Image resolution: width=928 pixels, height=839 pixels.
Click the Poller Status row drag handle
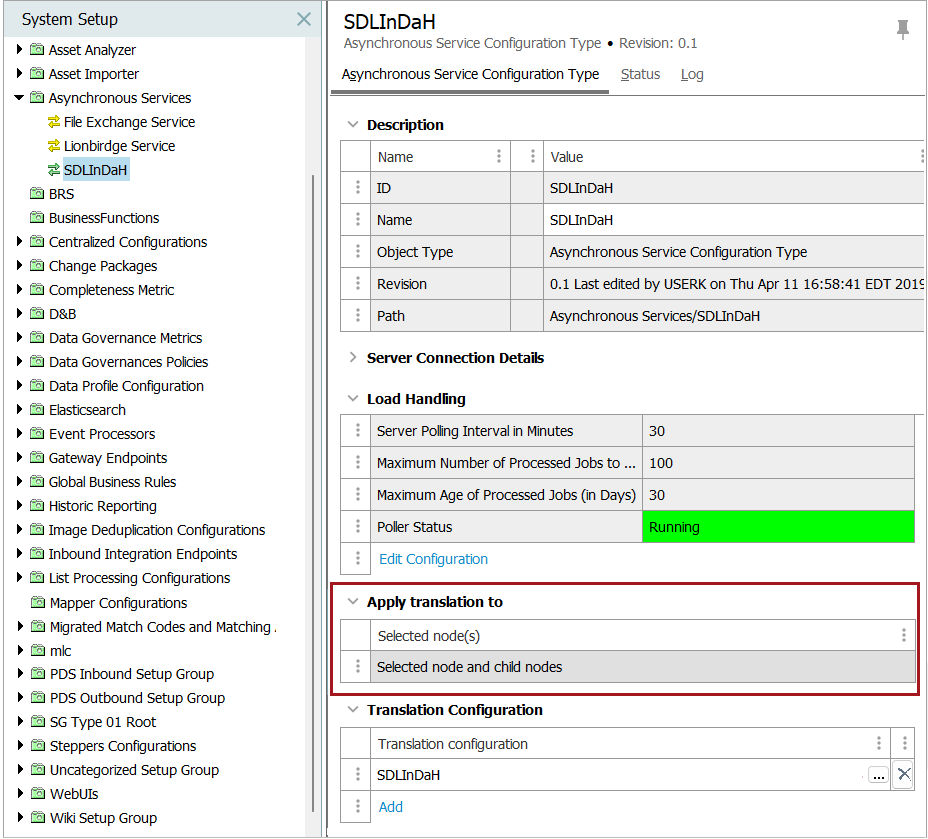[357, 527]
